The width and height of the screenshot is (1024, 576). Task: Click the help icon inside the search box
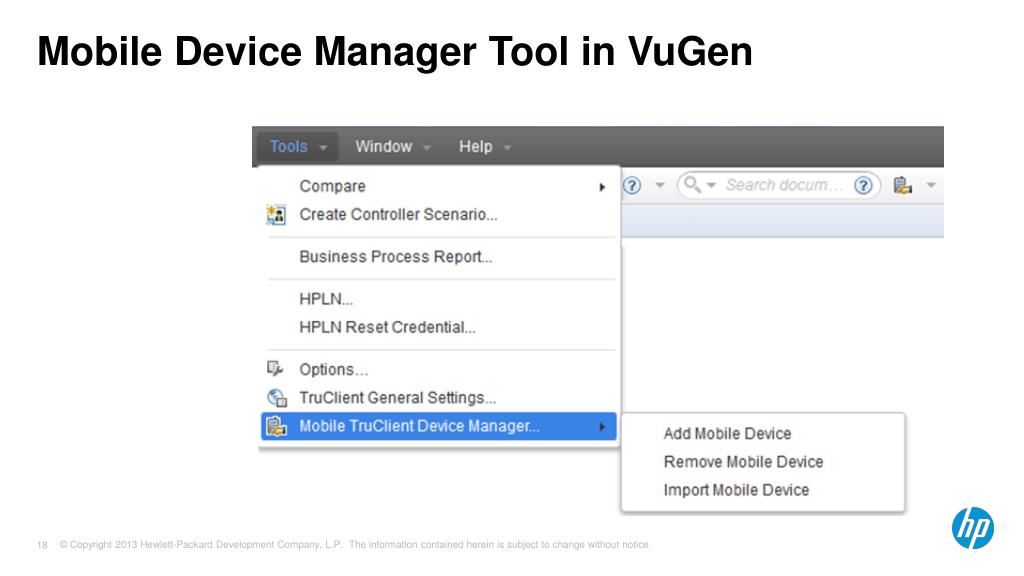tap(863, 185)
